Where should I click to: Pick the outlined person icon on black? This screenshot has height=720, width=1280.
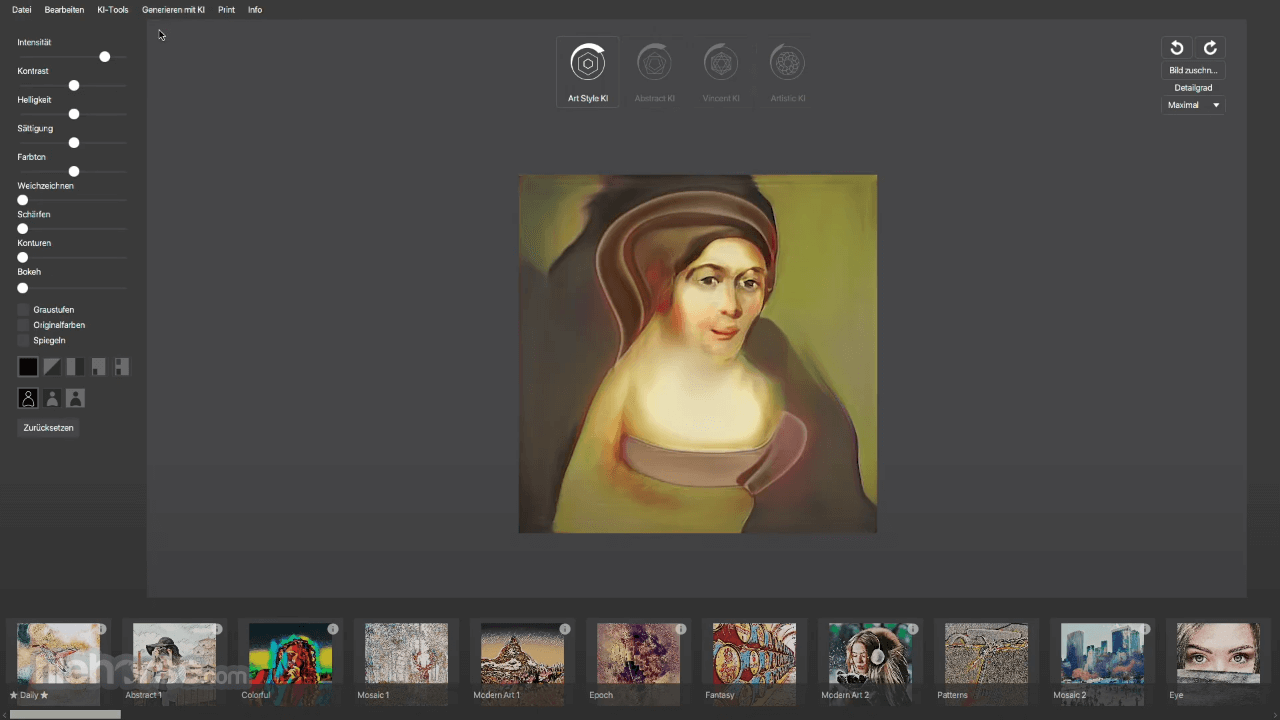tap(28, 398)
